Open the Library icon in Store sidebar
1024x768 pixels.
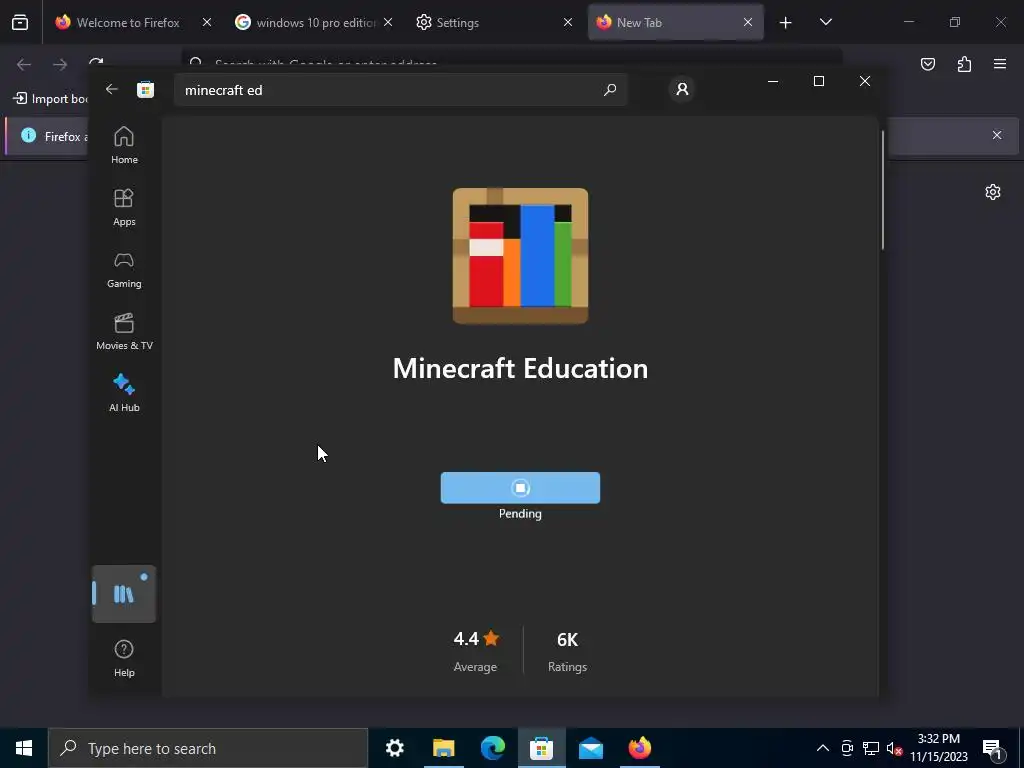click(x=124, y=594)
